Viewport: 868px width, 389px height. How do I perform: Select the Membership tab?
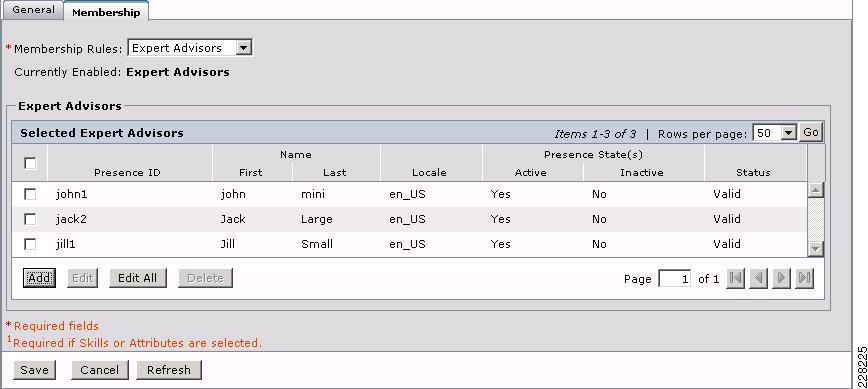(x=106, y=12)
